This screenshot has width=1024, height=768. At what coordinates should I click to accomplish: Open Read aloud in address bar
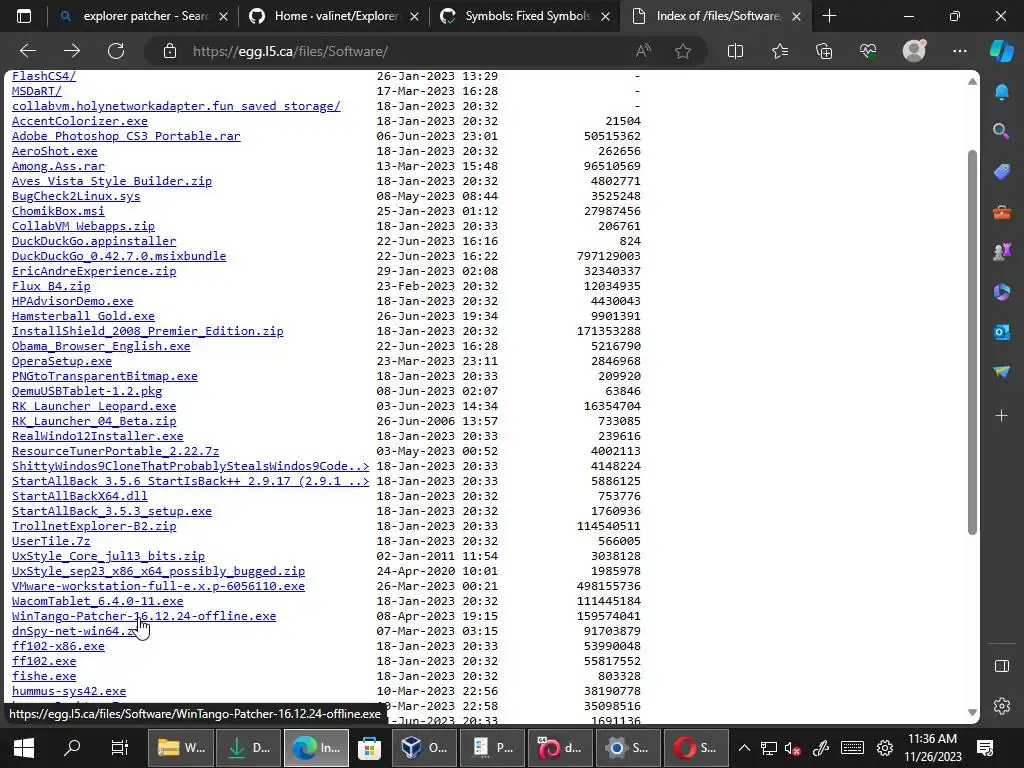coord(643,51)
